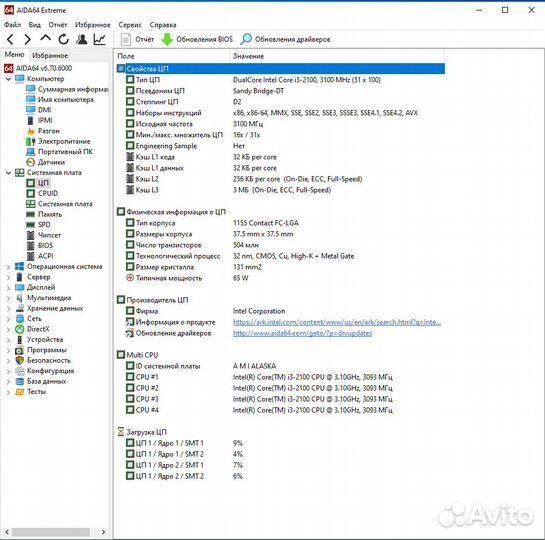Select the Кэш L3 row
545x540 pixels.
[280, 190]
